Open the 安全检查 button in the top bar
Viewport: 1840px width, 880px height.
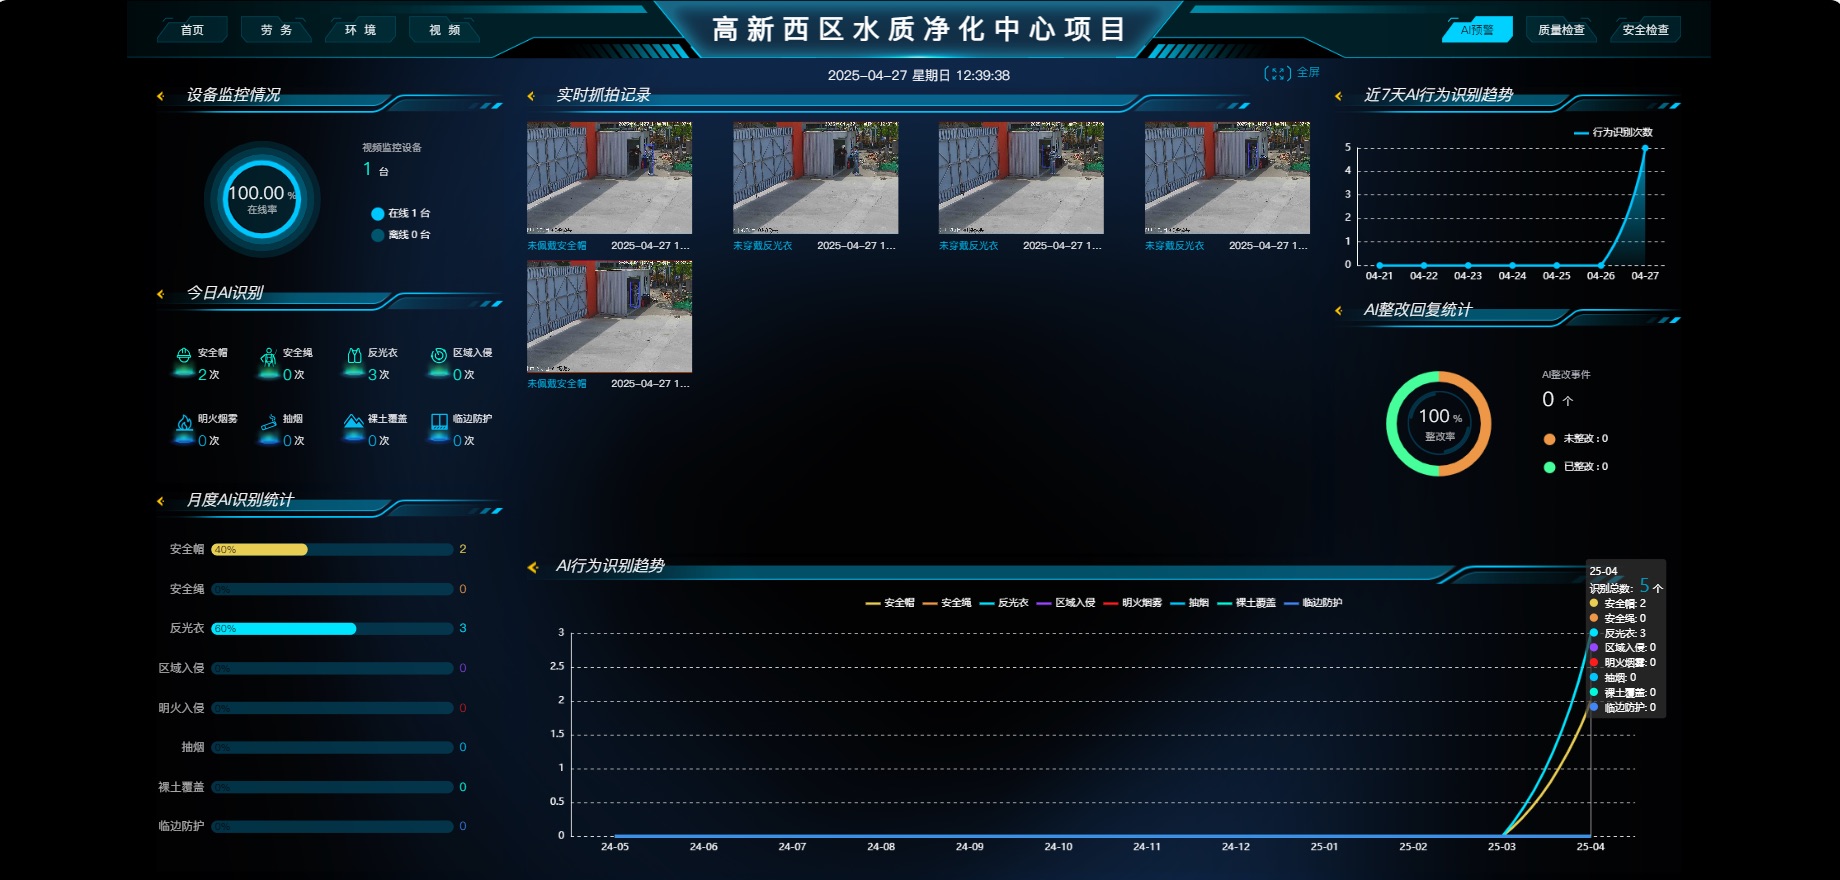click(x=1645, y=30)
